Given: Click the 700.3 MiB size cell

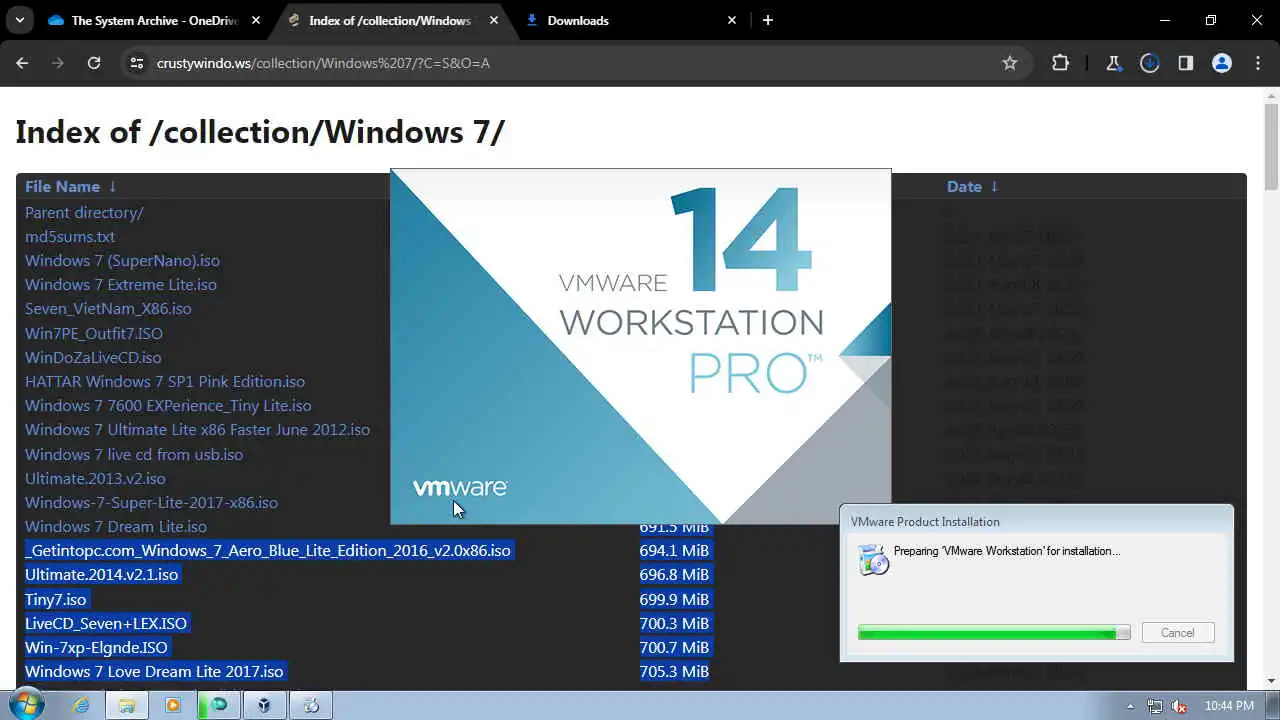Looking at the screenshot, I should pos(674,623).
